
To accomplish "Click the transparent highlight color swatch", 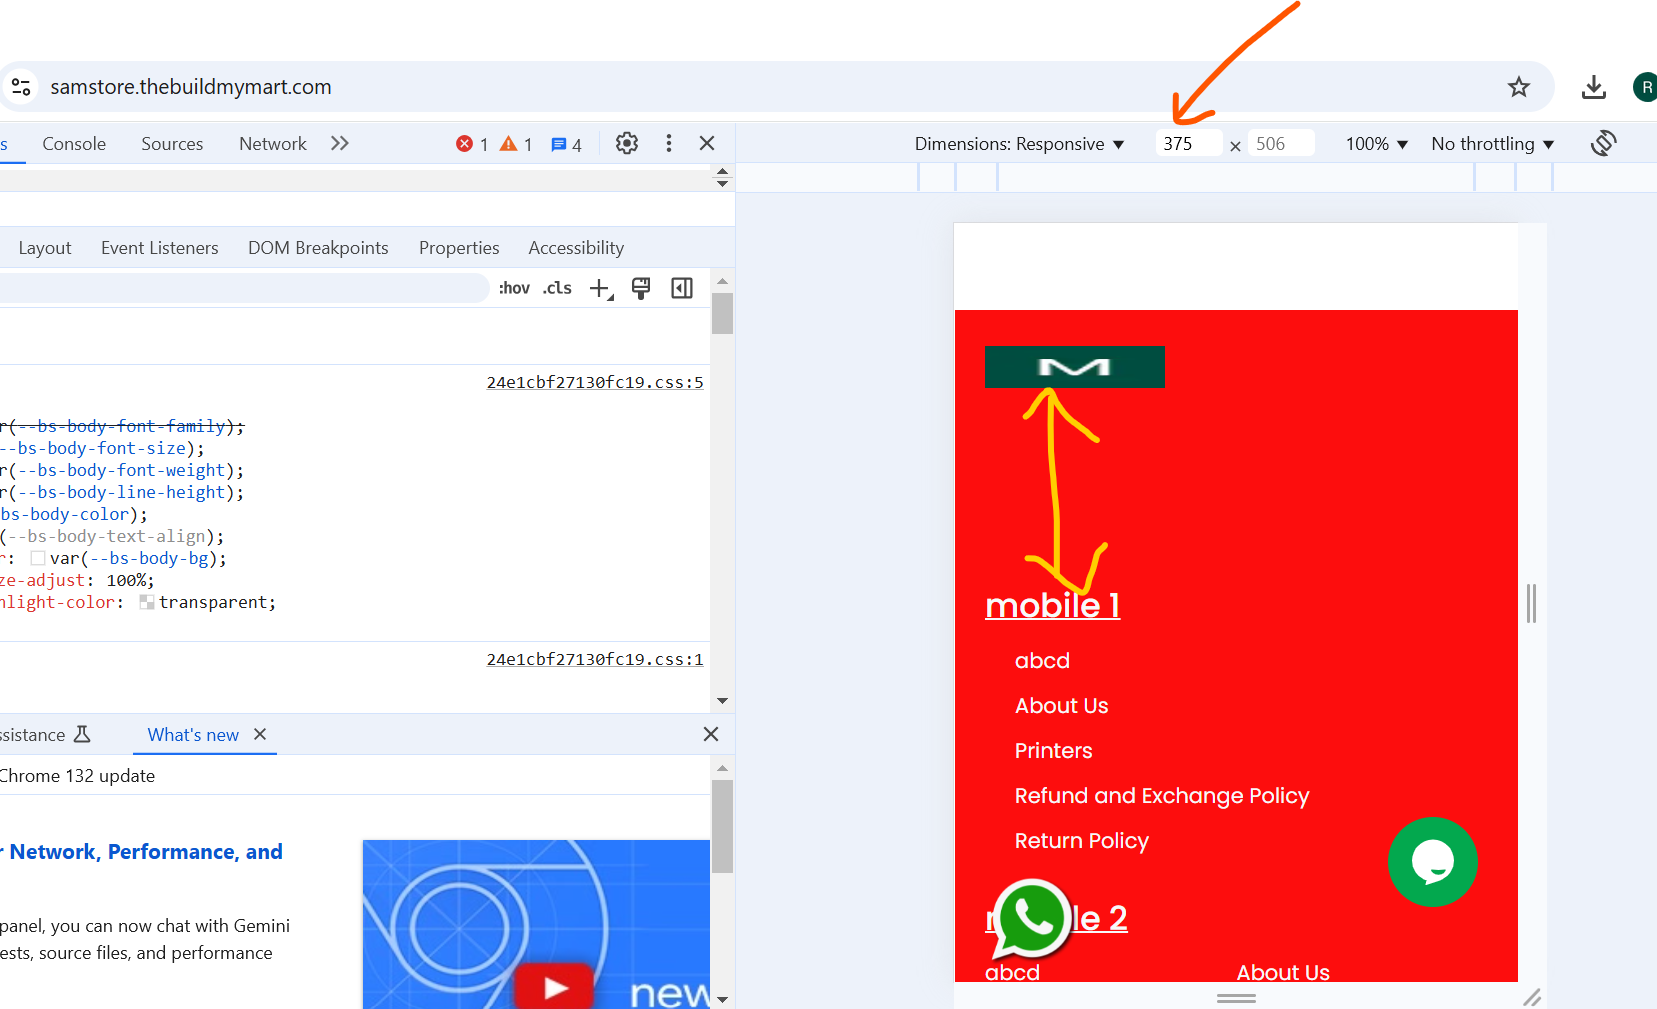I will [x=147, y=602].
